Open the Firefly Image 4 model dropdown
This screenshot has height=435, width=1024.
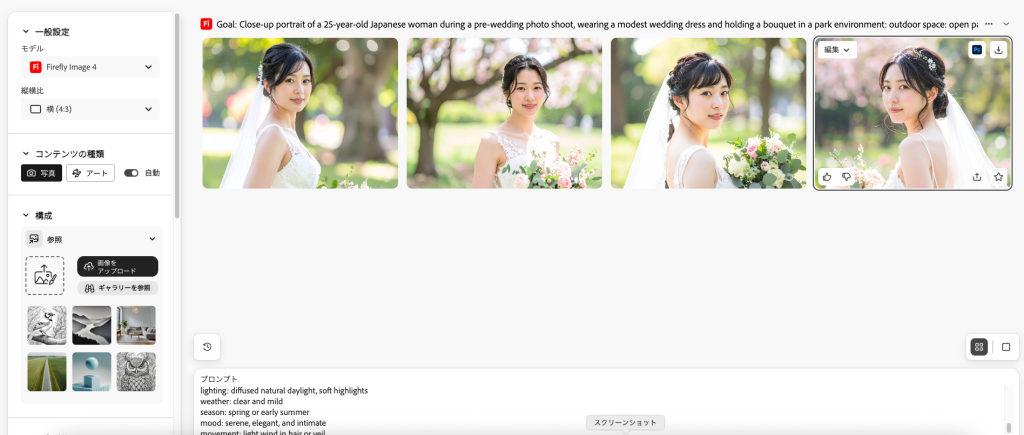click(x=90, y=67)
